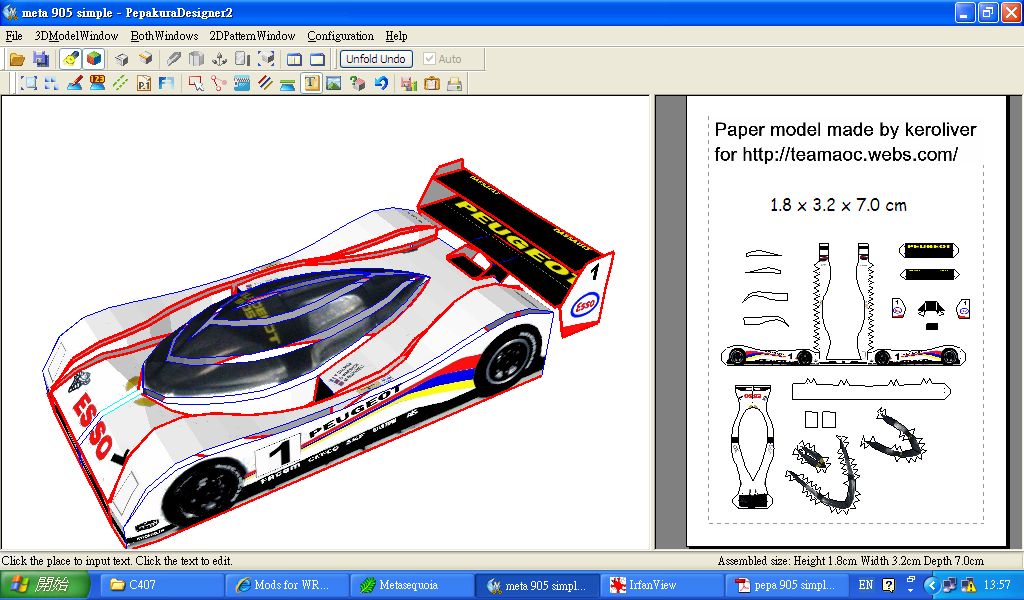Click the multicolored diagonal lines icon
This screenshot has width=1024, height=600.
tap(264, 84)
